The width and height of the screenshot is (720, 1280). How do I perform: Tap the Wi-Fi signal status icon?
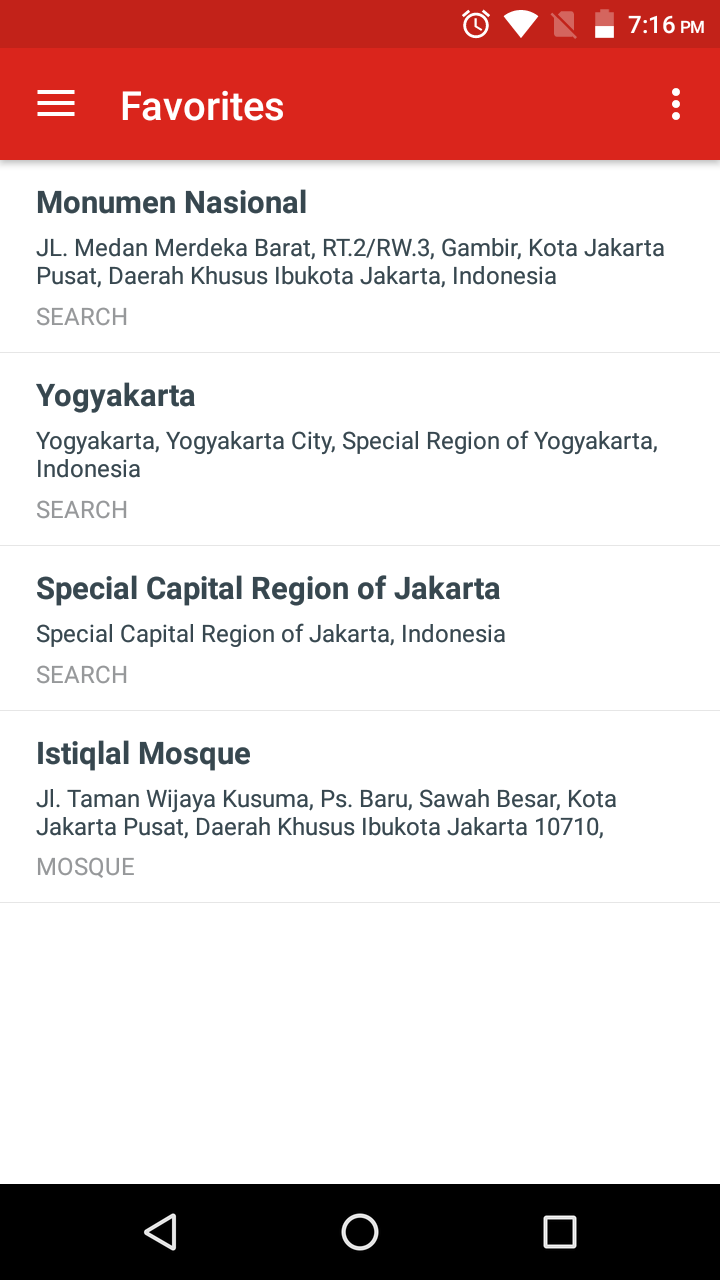click(x=520, y=24)
